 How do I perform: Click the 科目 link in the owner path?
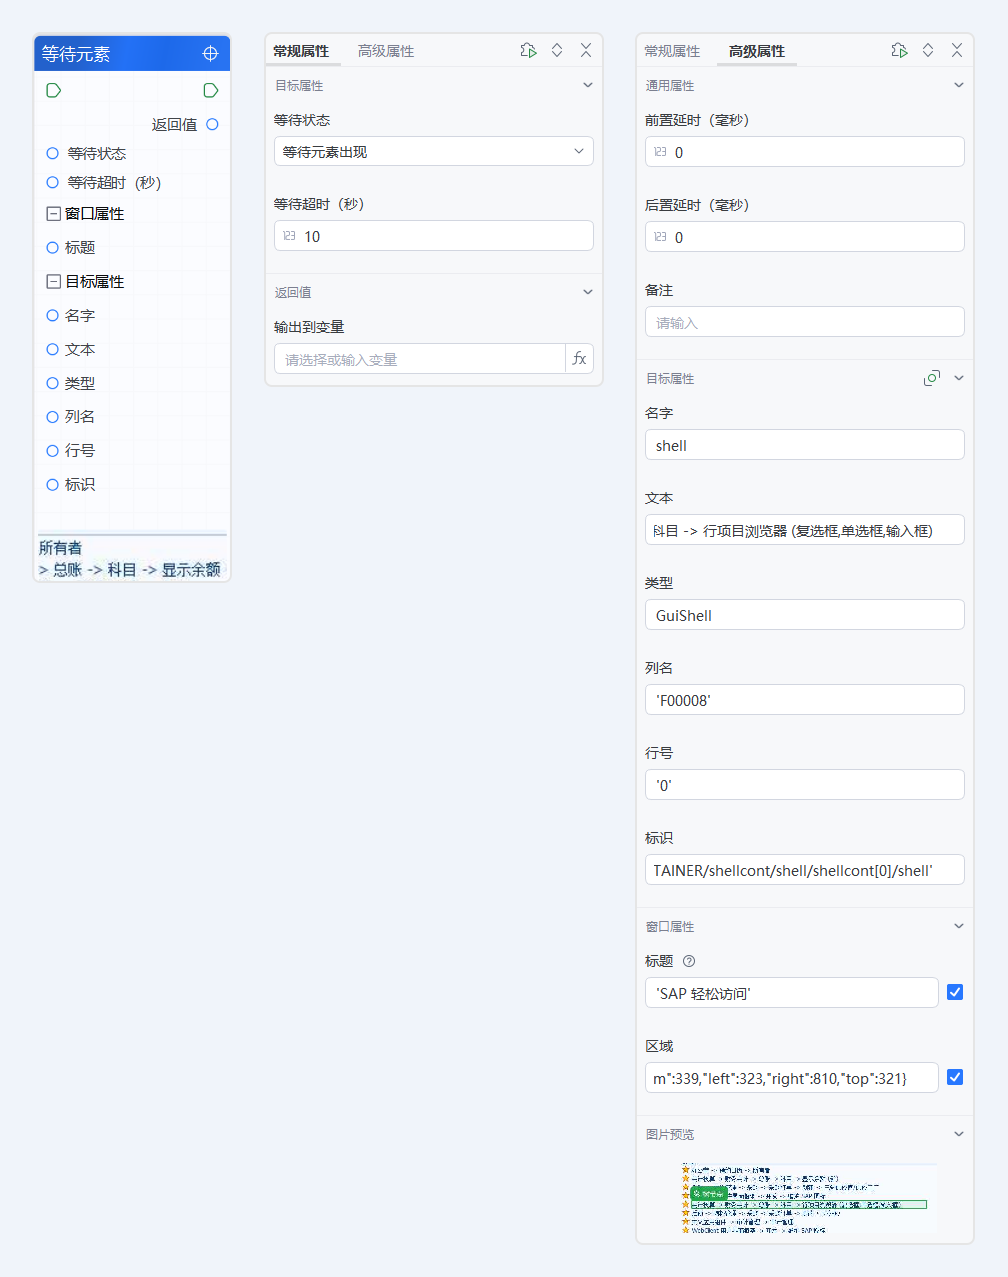pos(120,568)
